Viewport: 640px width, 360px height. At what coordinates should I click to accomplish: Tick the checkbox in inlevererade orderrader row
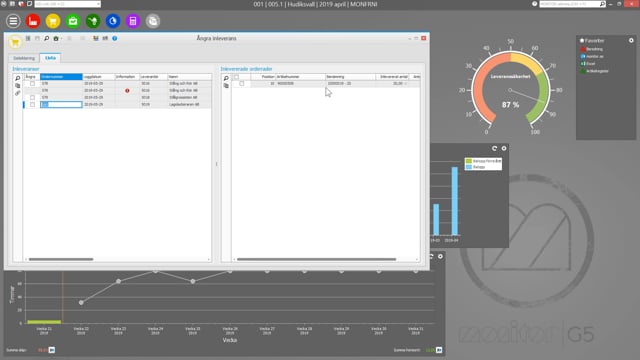242,84
